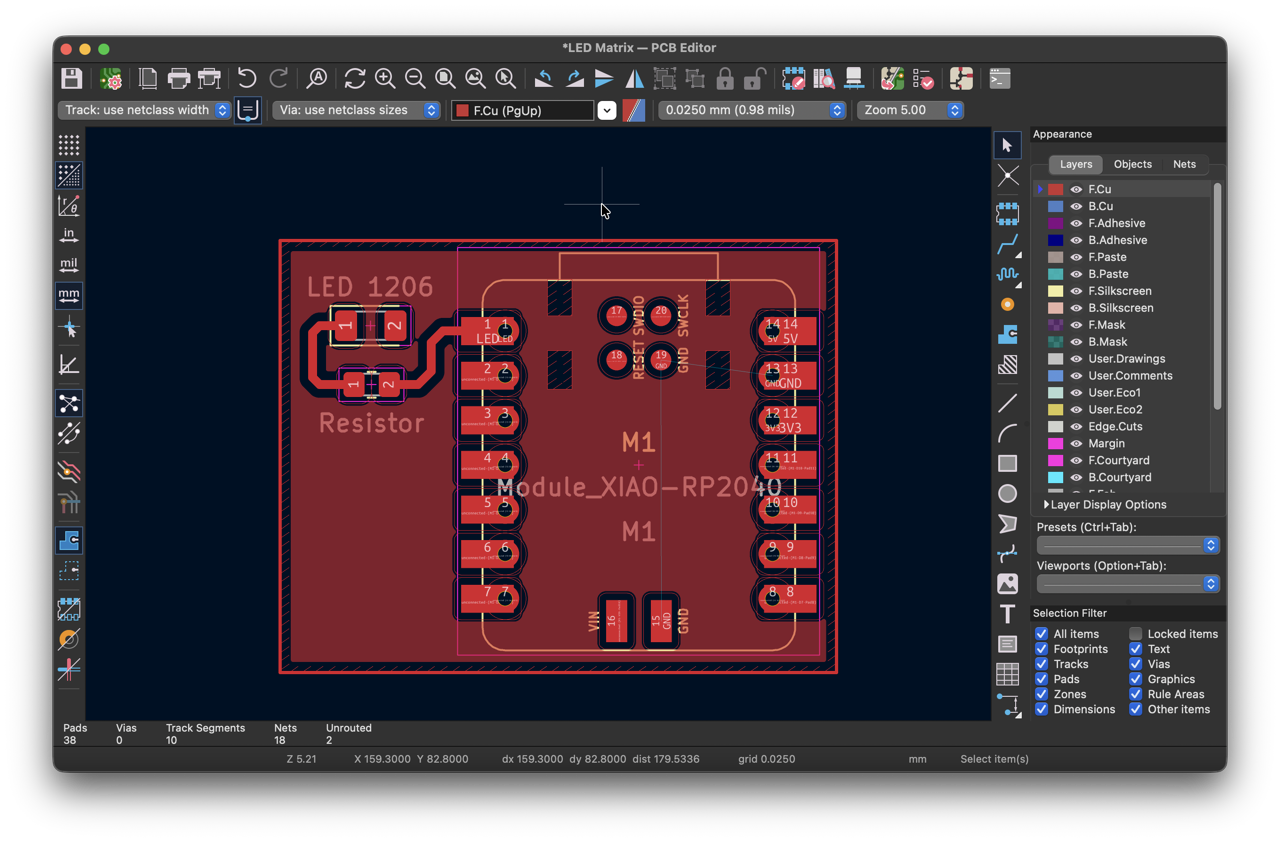This screenshot has width=1280, height=842.
Task: Select the User.Drawings layer row
Action: click(x=1122, y=359)
